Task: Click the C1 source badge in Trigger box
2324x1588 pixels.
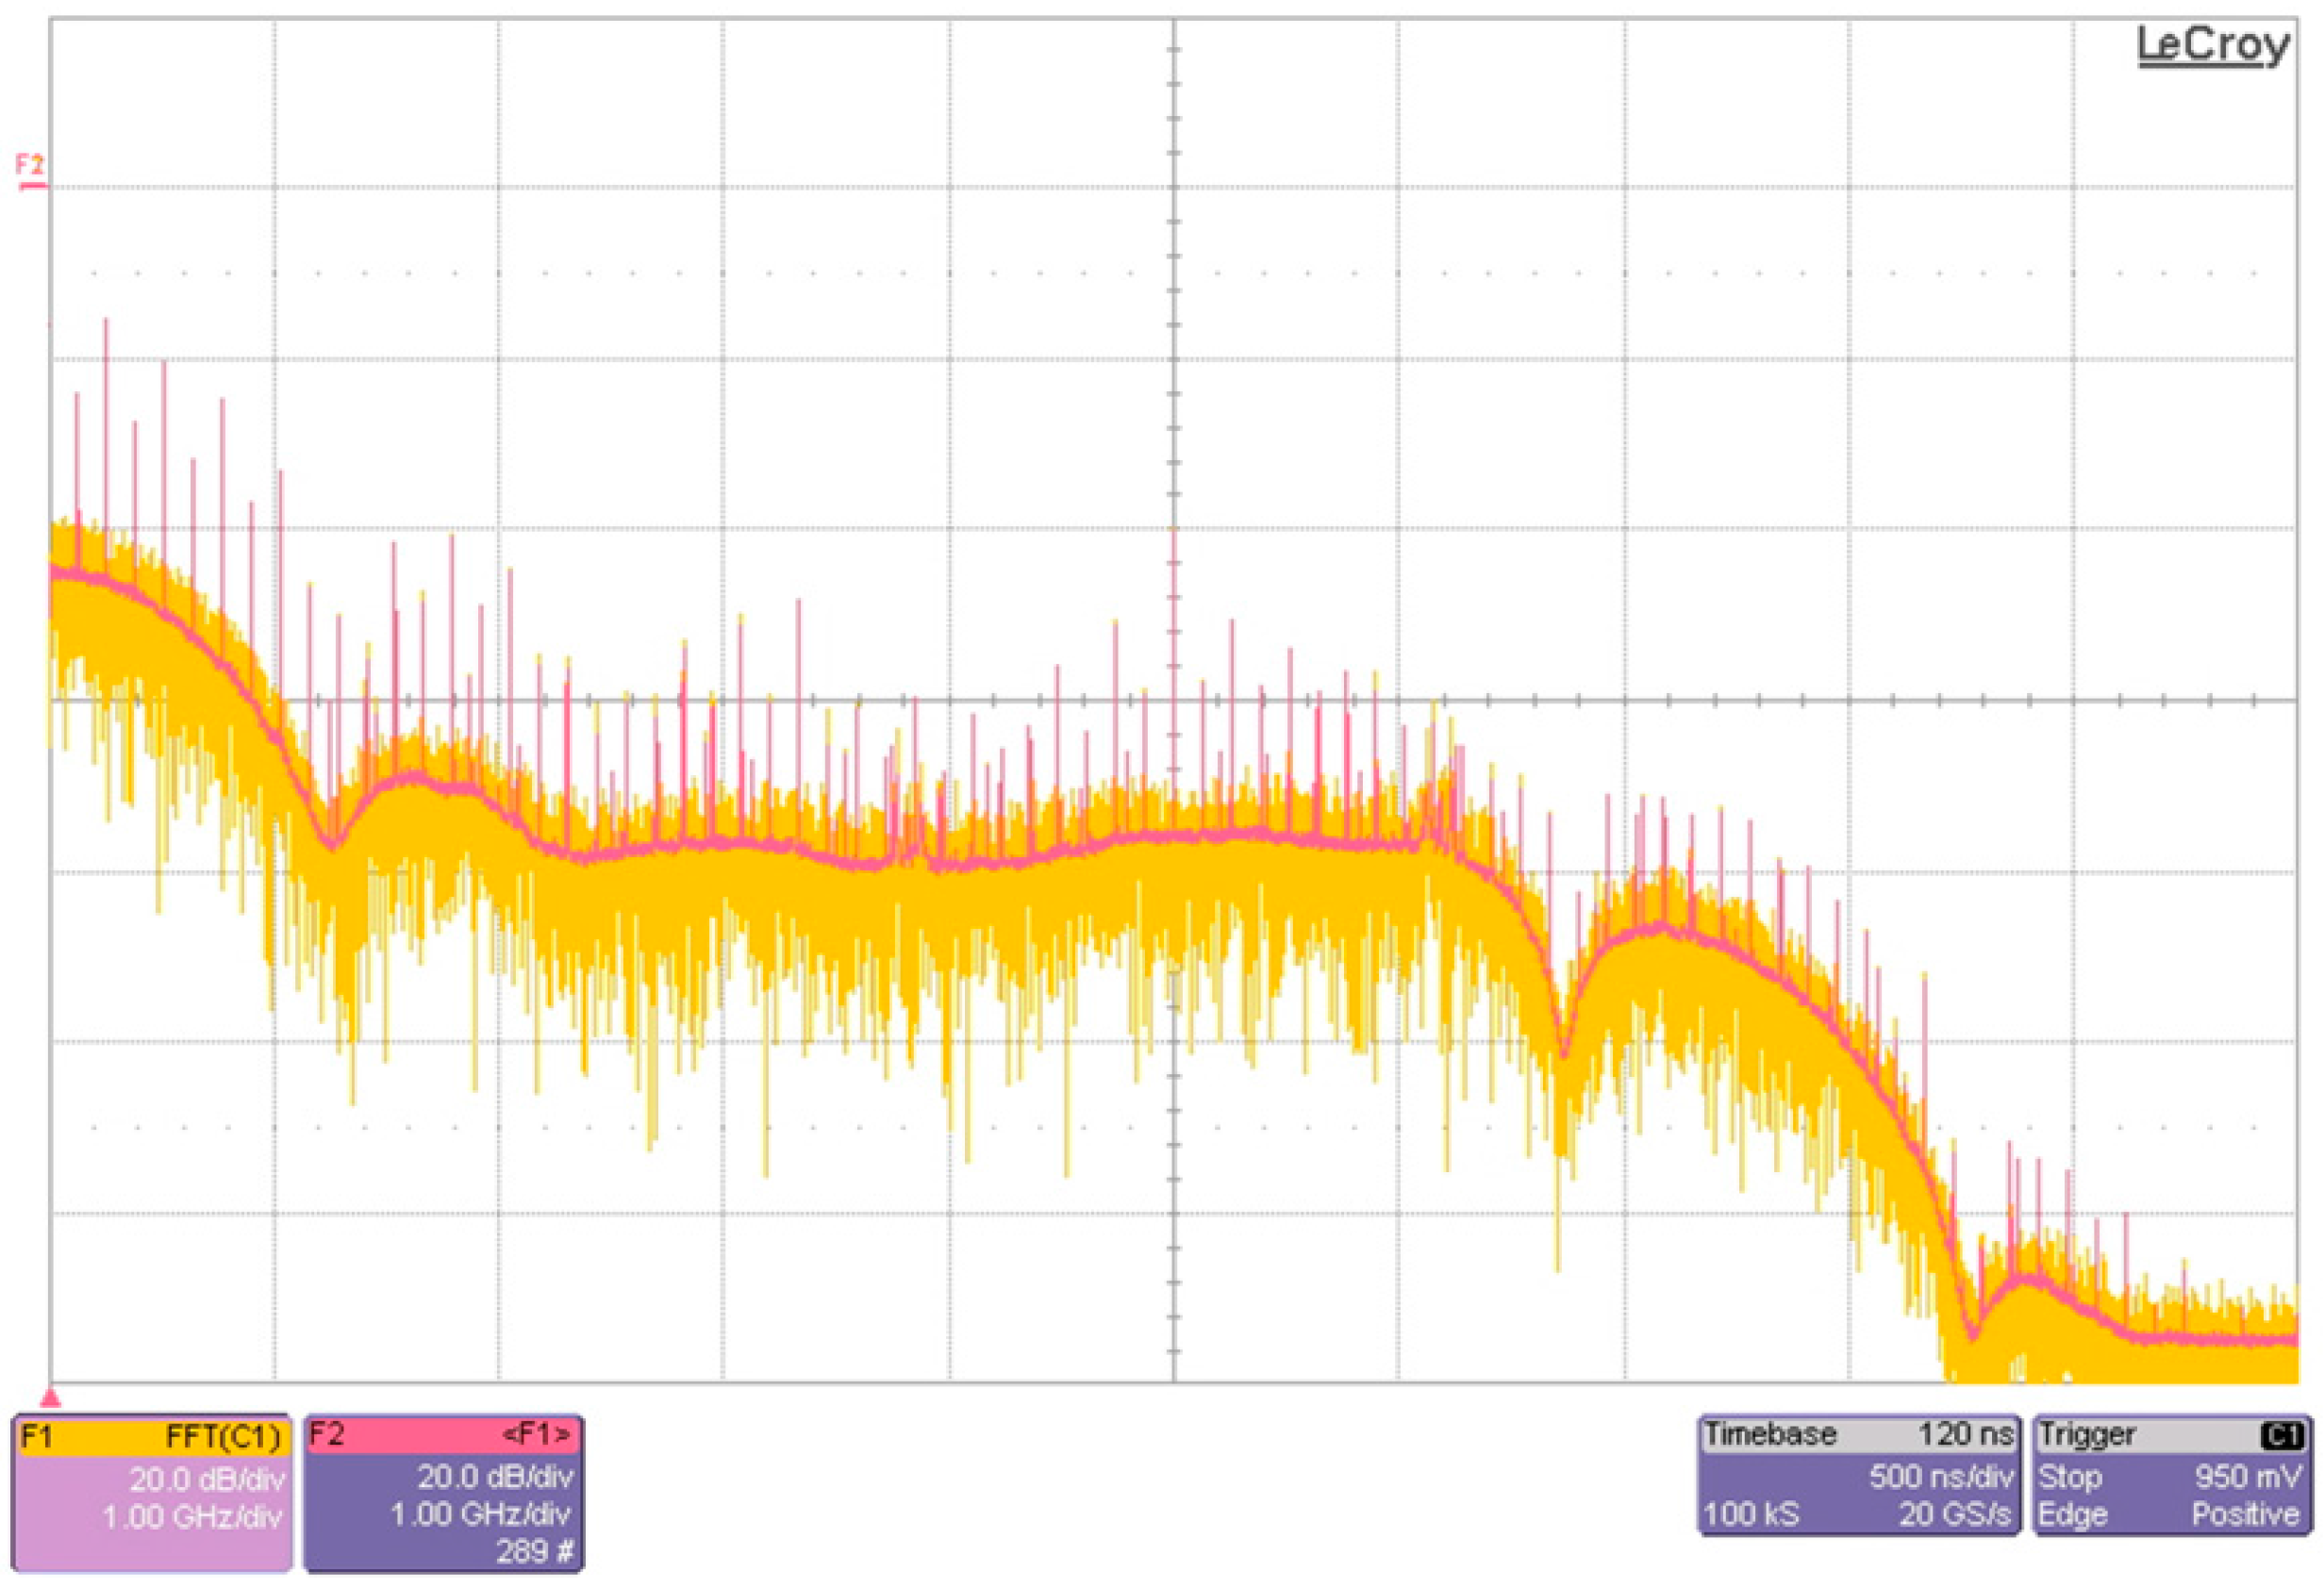Action: pyautogui.click(x=2282, y=1436)
